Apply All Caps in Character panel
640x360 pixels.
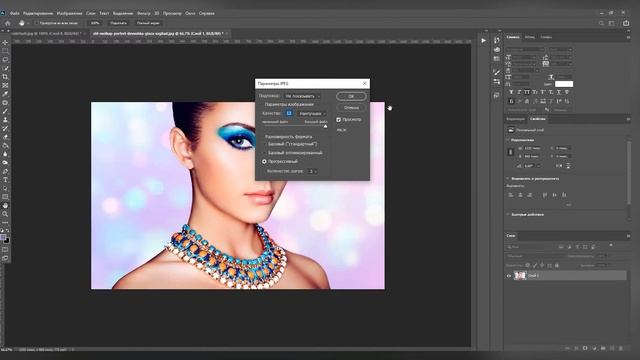tap(527, 92)
